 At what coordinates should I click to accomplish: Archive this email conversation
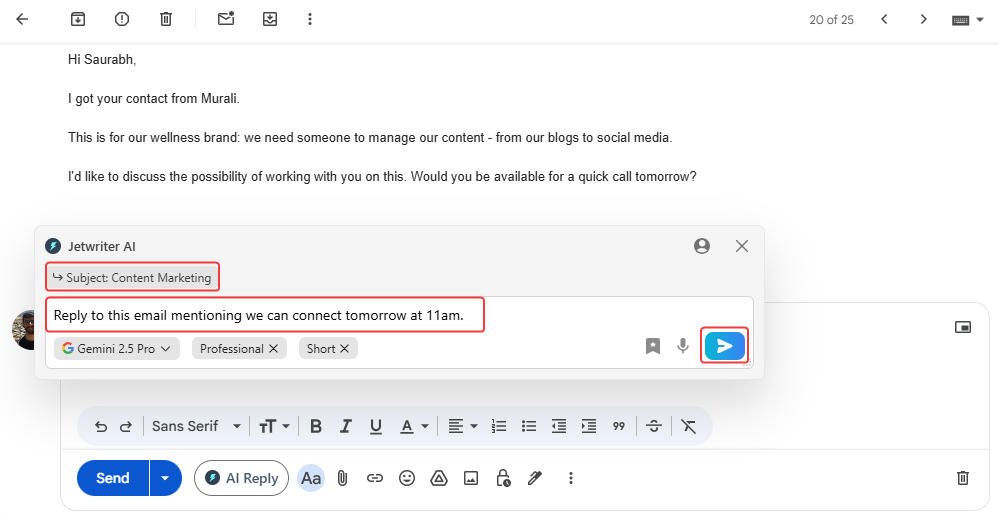78,19
